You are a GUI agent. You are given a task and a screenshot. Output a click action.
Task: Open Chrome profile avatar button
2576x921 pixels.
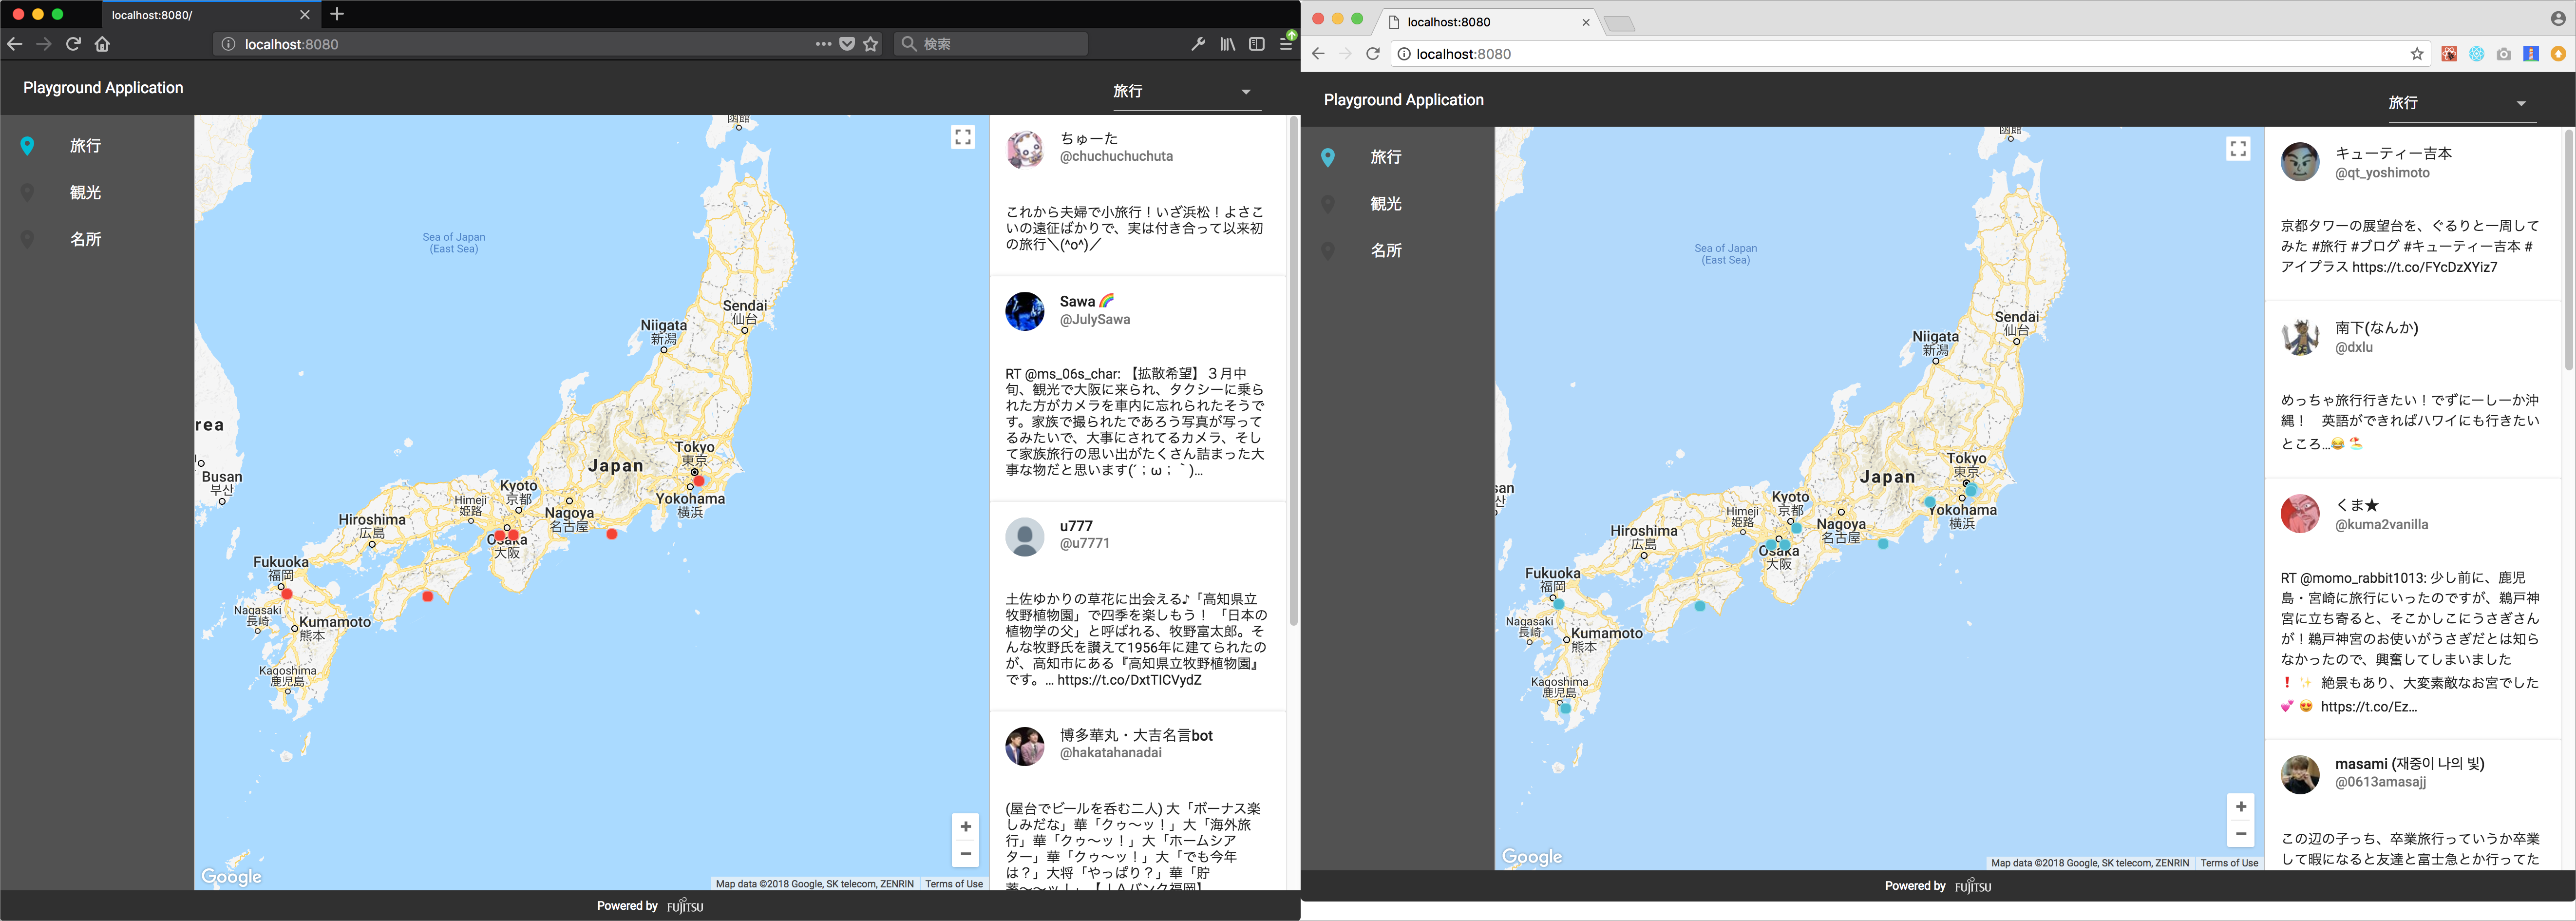click(2558, 18)
